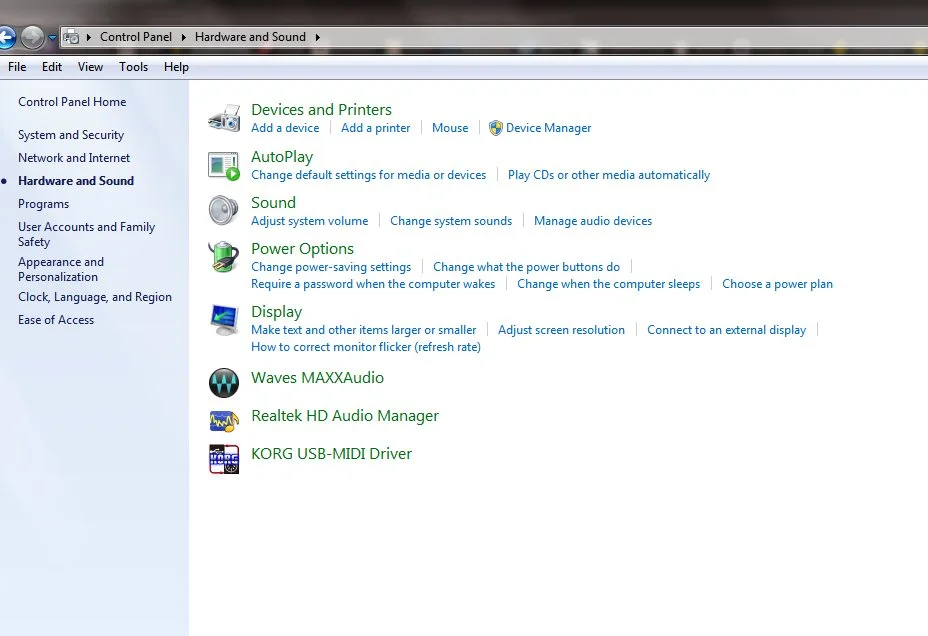Image resolution: width=928 pixels, height=636 pixels.
Task: Click Add a printer link
Action: [375, 128]
